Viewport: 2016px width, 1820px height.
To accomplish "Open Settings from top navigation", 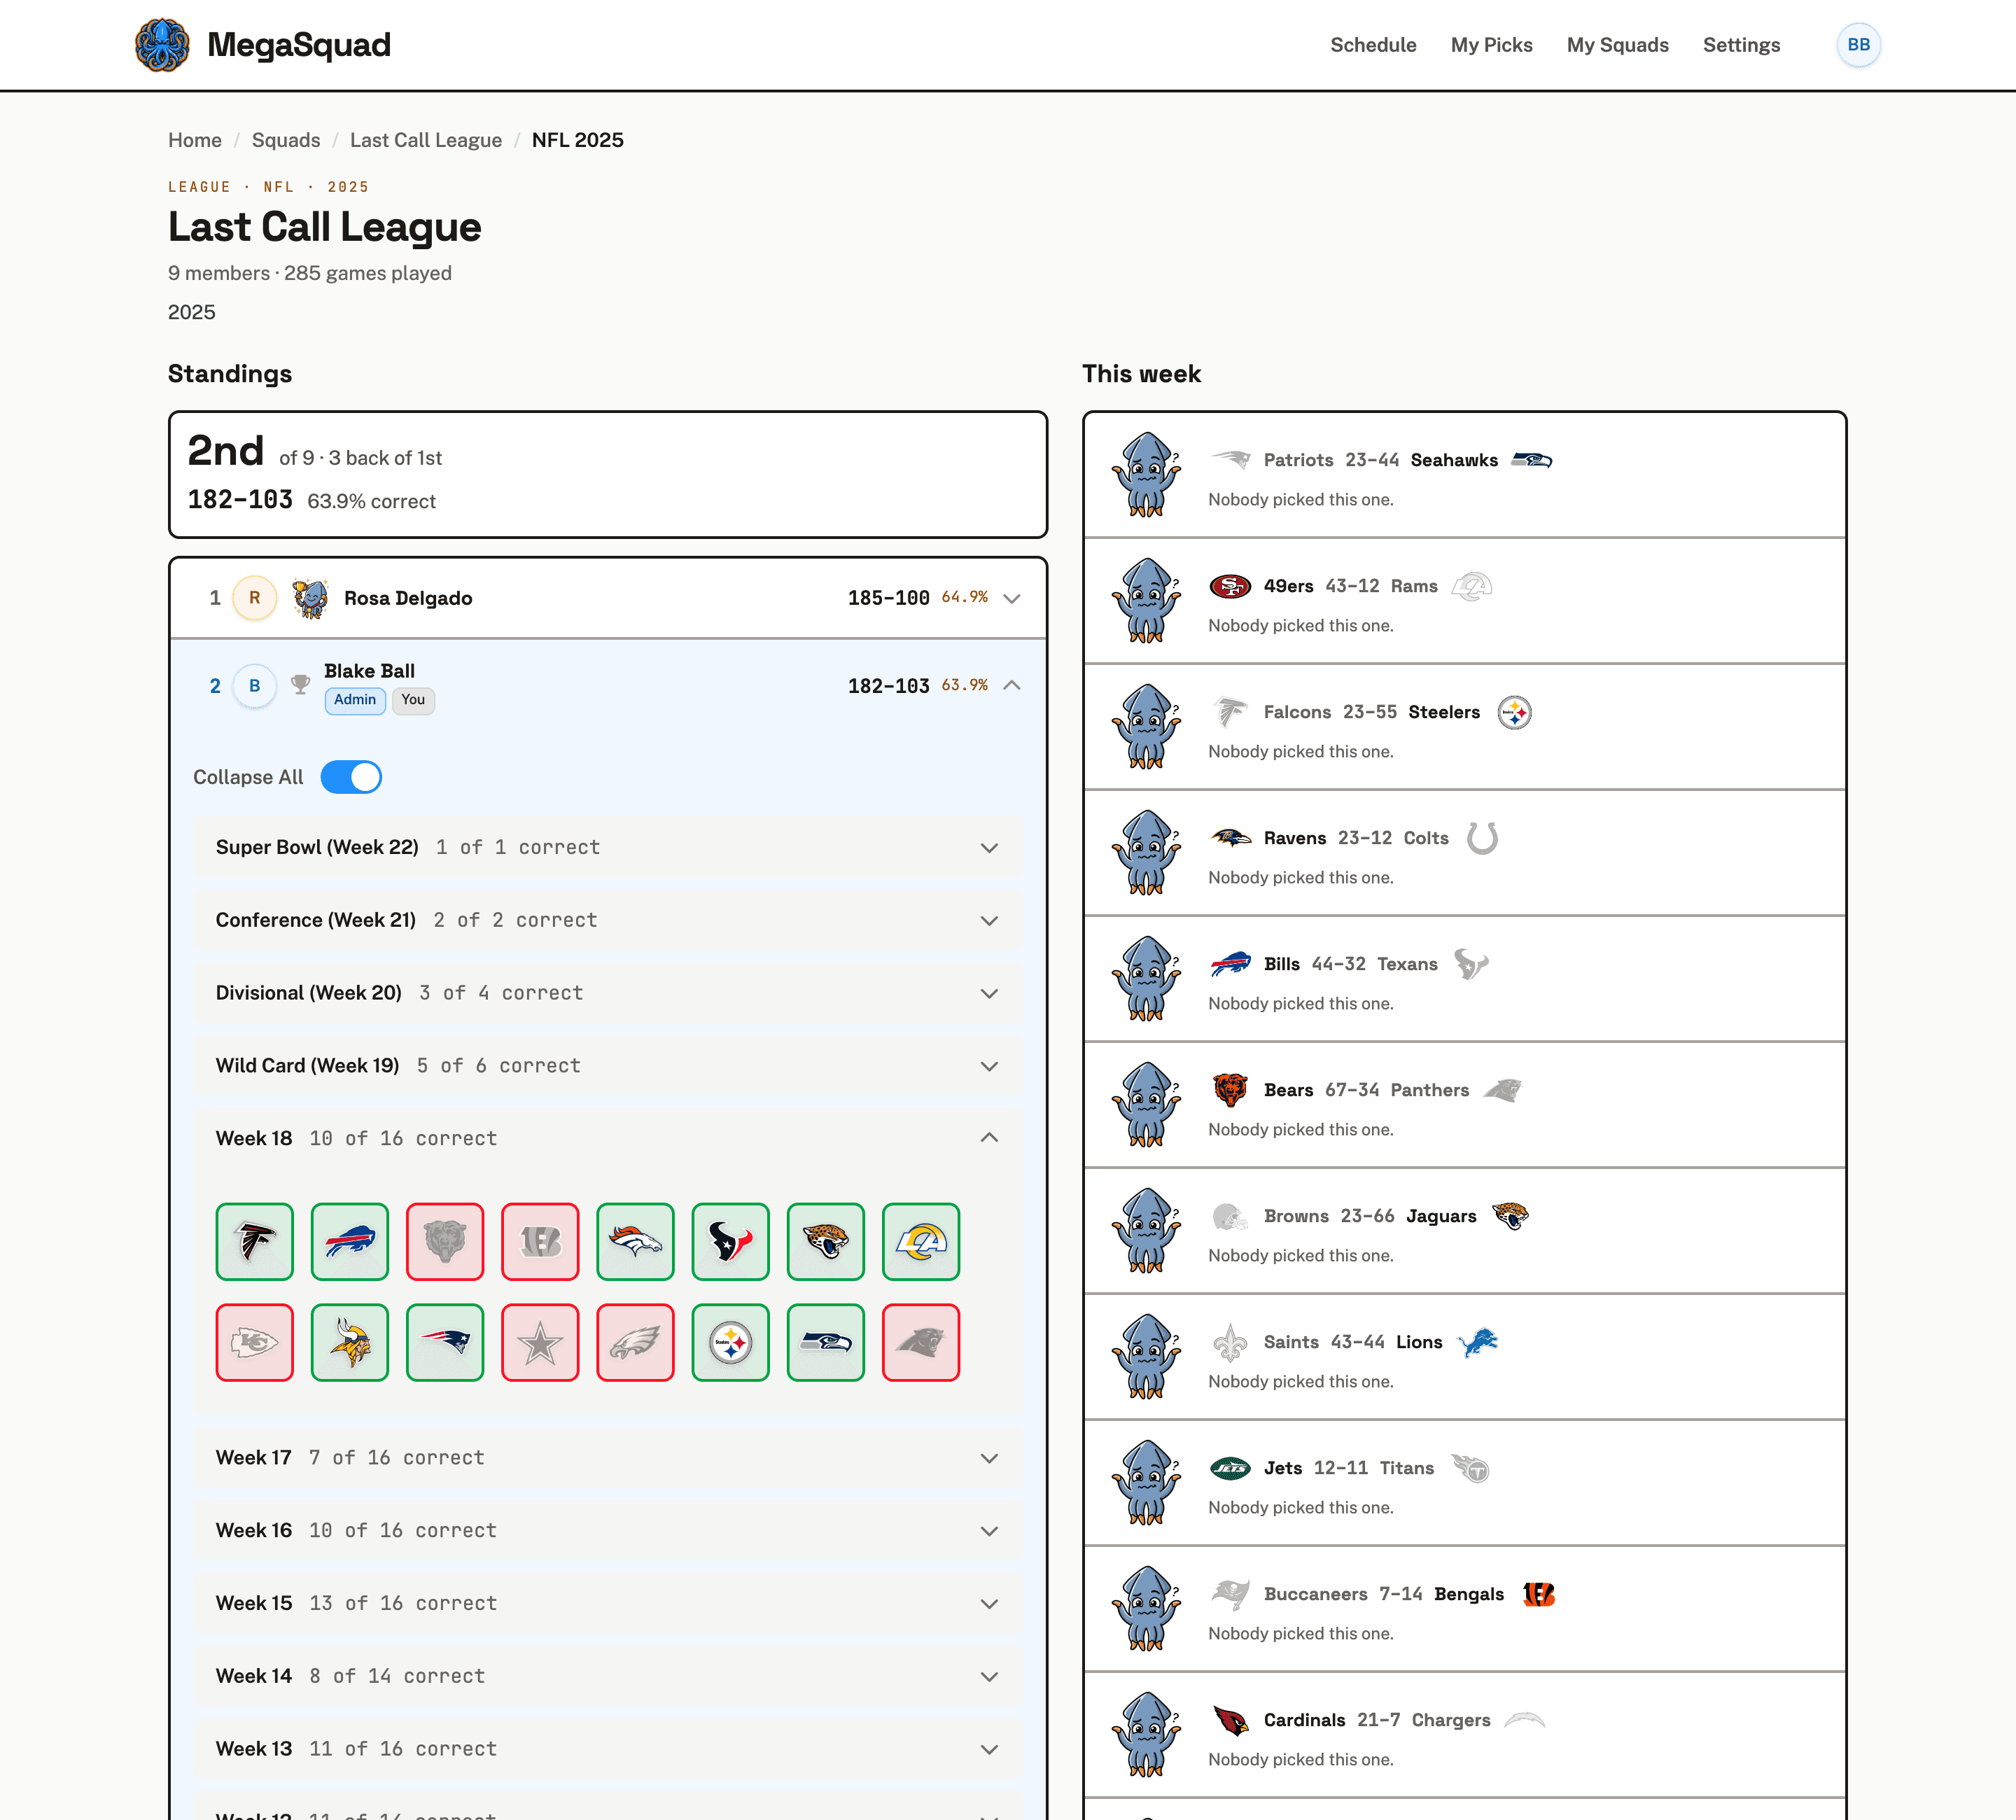I will pyautogui.click(x=1741, y=45).
